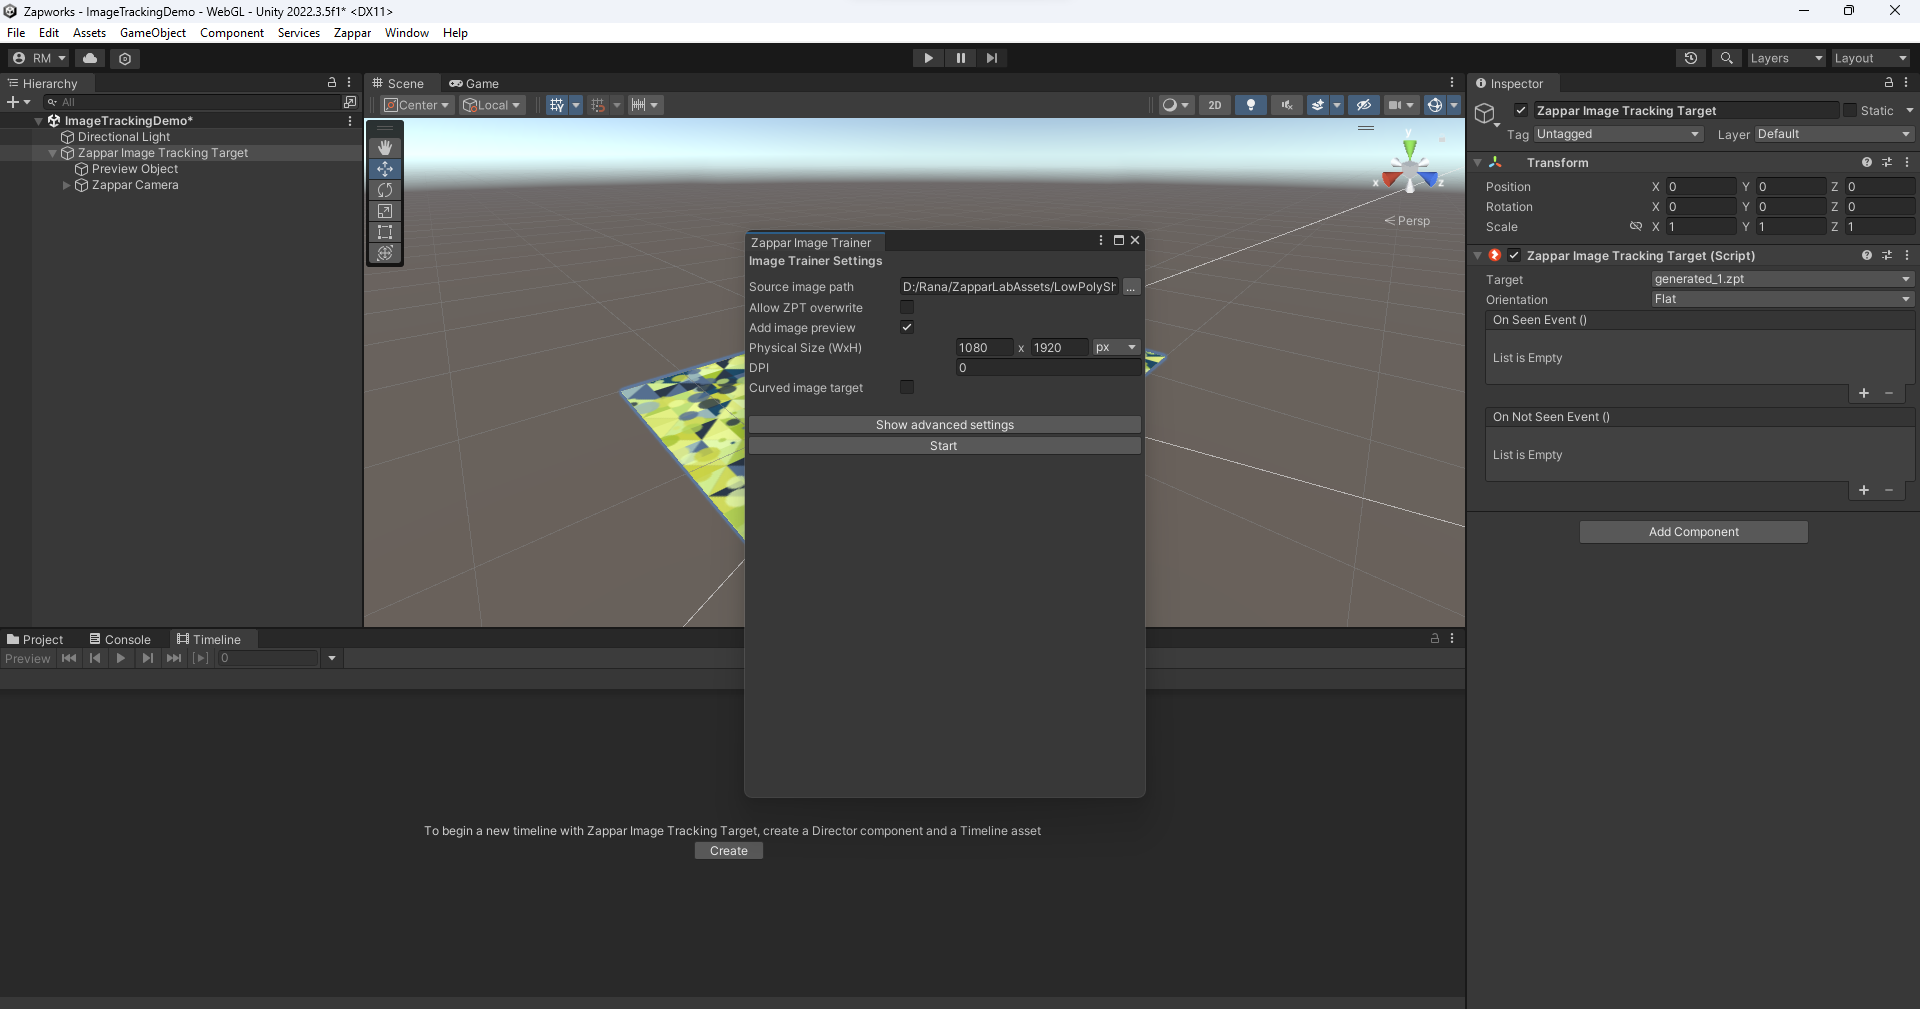The height and width of the screenshot is (1009, 1920).
Task: Uncheck Add image preview
Action: click(x=907, y=328)
